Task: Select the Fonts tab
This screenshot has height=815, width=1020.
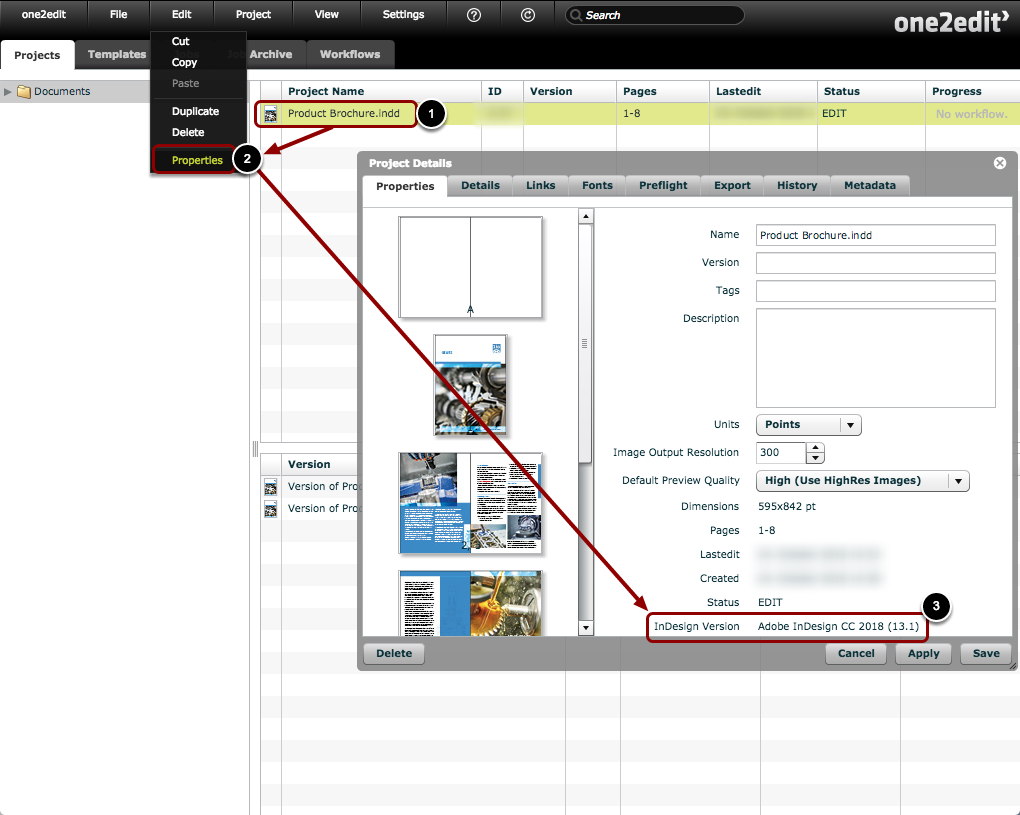Action: [x=597, y=185]
